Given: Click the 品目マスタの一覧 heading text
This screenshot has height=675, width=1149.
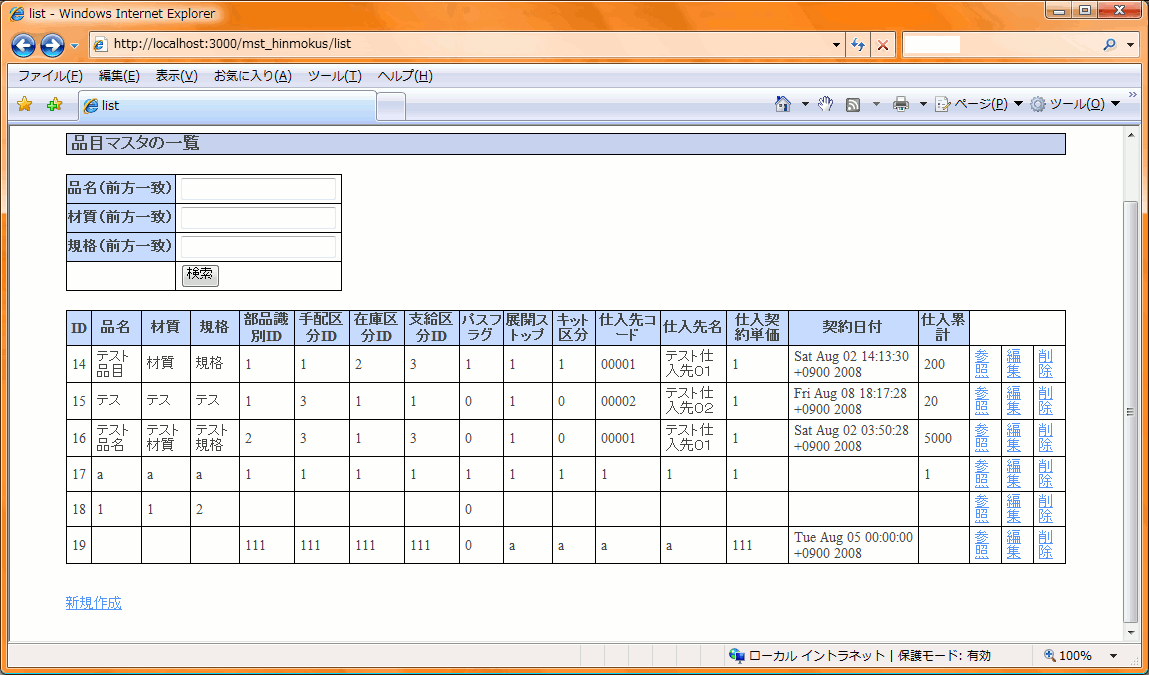Looking at the screenshot, I should (x=136, y=144).
